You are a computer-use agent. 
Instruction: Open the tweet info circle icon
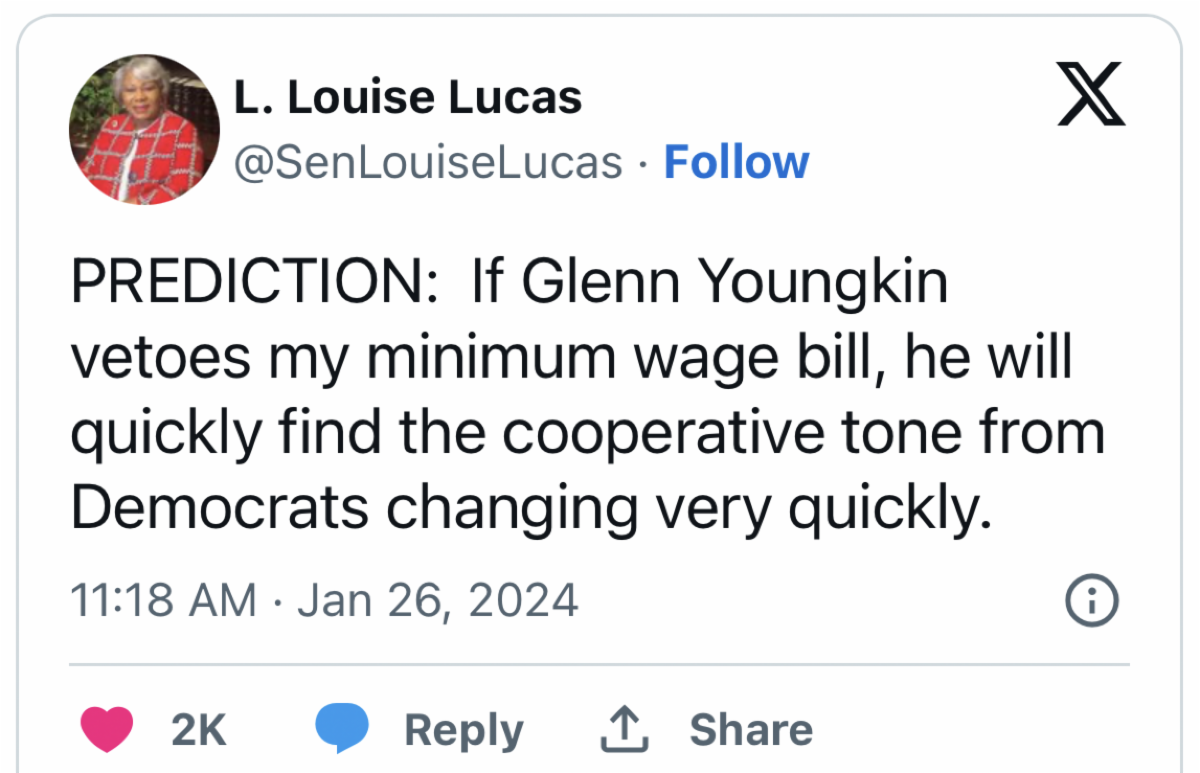(1091, 602)
